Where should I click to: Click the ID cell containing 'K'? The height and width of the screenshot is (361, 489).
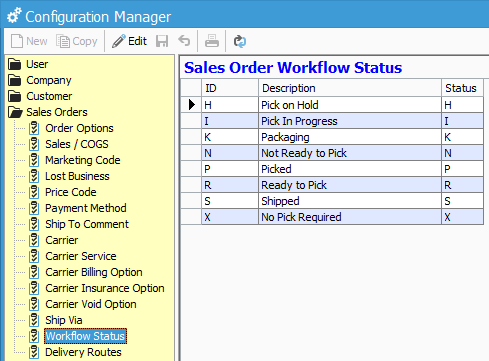(x=230, y=137)
